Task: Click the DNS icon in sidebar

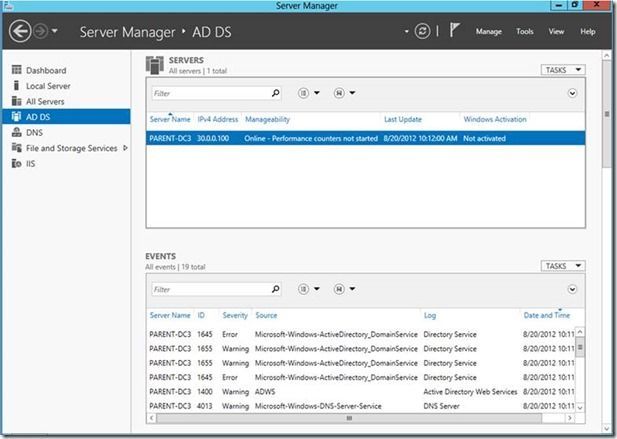Action: click(17, 132)
